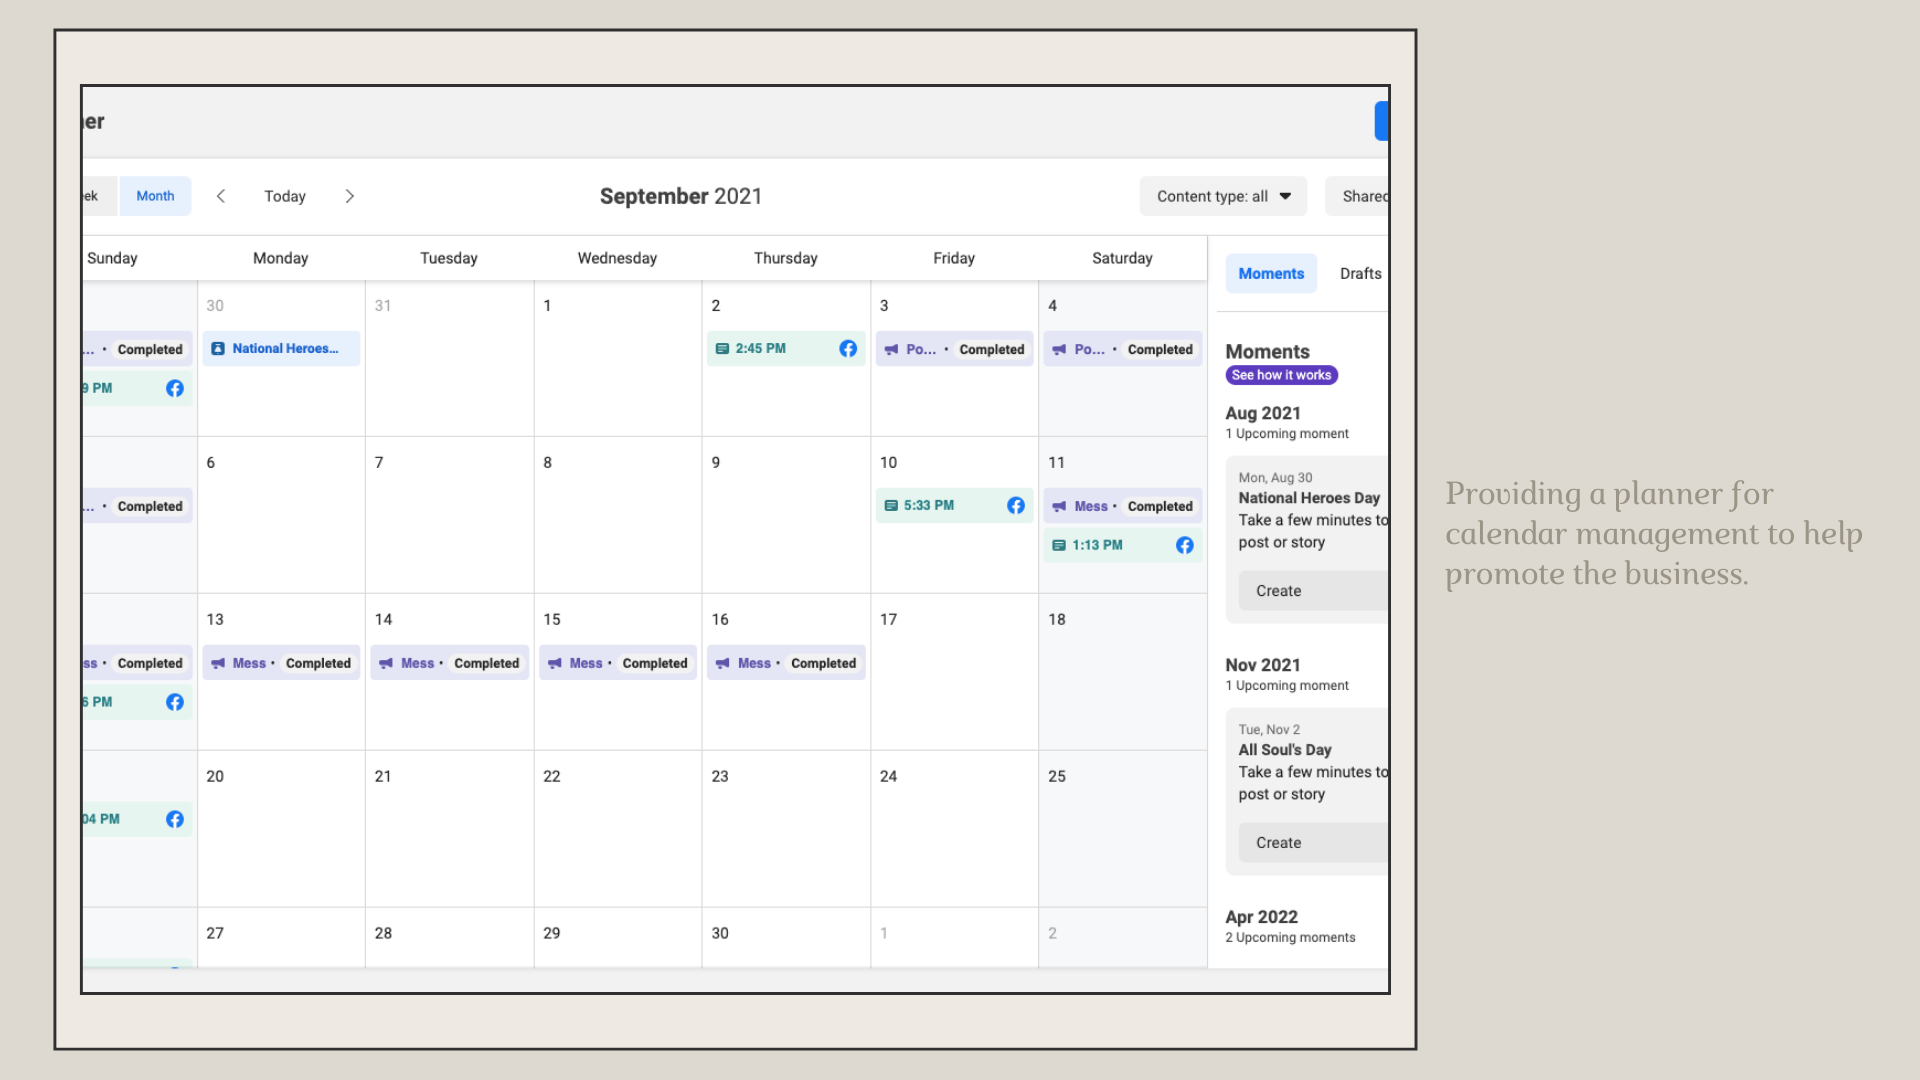Screen dimensions: 1920x1080
Task: Click the caret arrow in Content type filter
Action: 1286,196
